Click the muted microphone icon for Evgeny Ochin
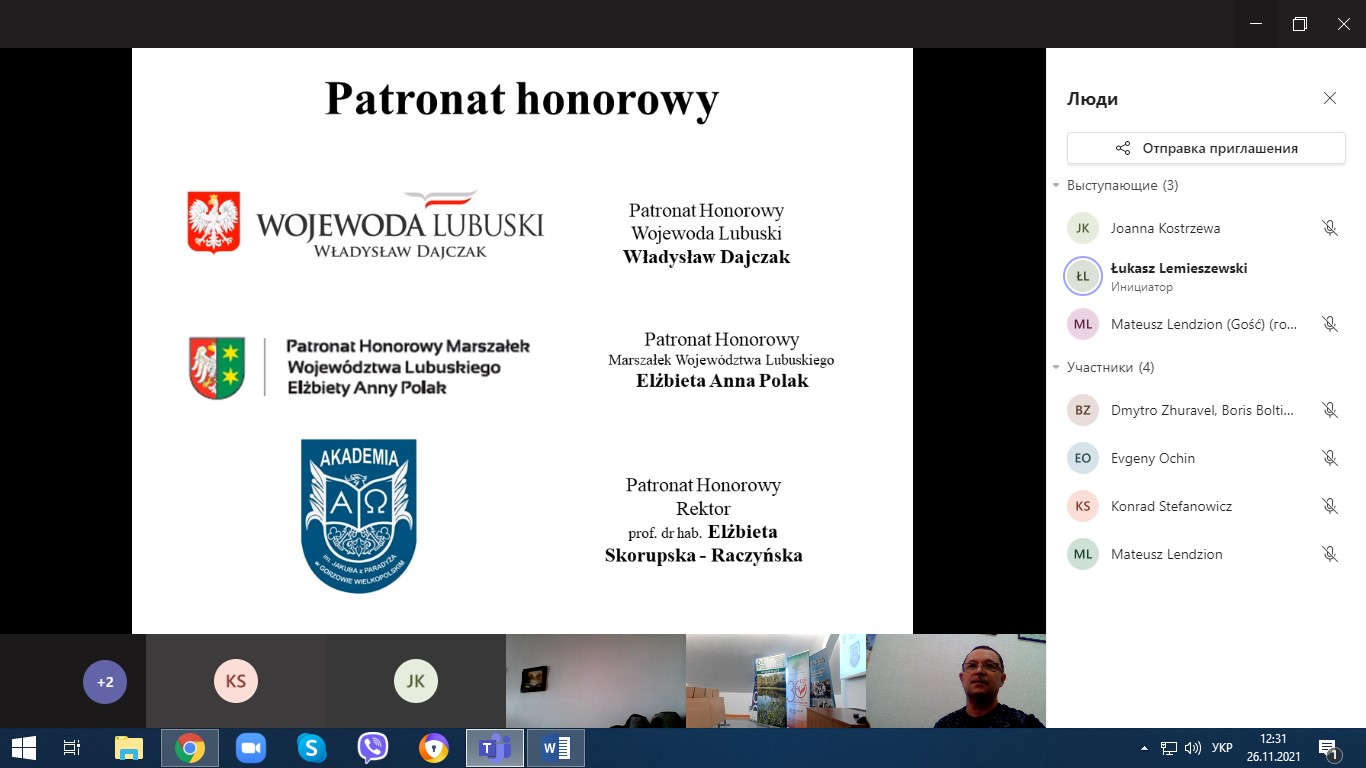The image size is (1366, 768). click(x=1330, y=458)
